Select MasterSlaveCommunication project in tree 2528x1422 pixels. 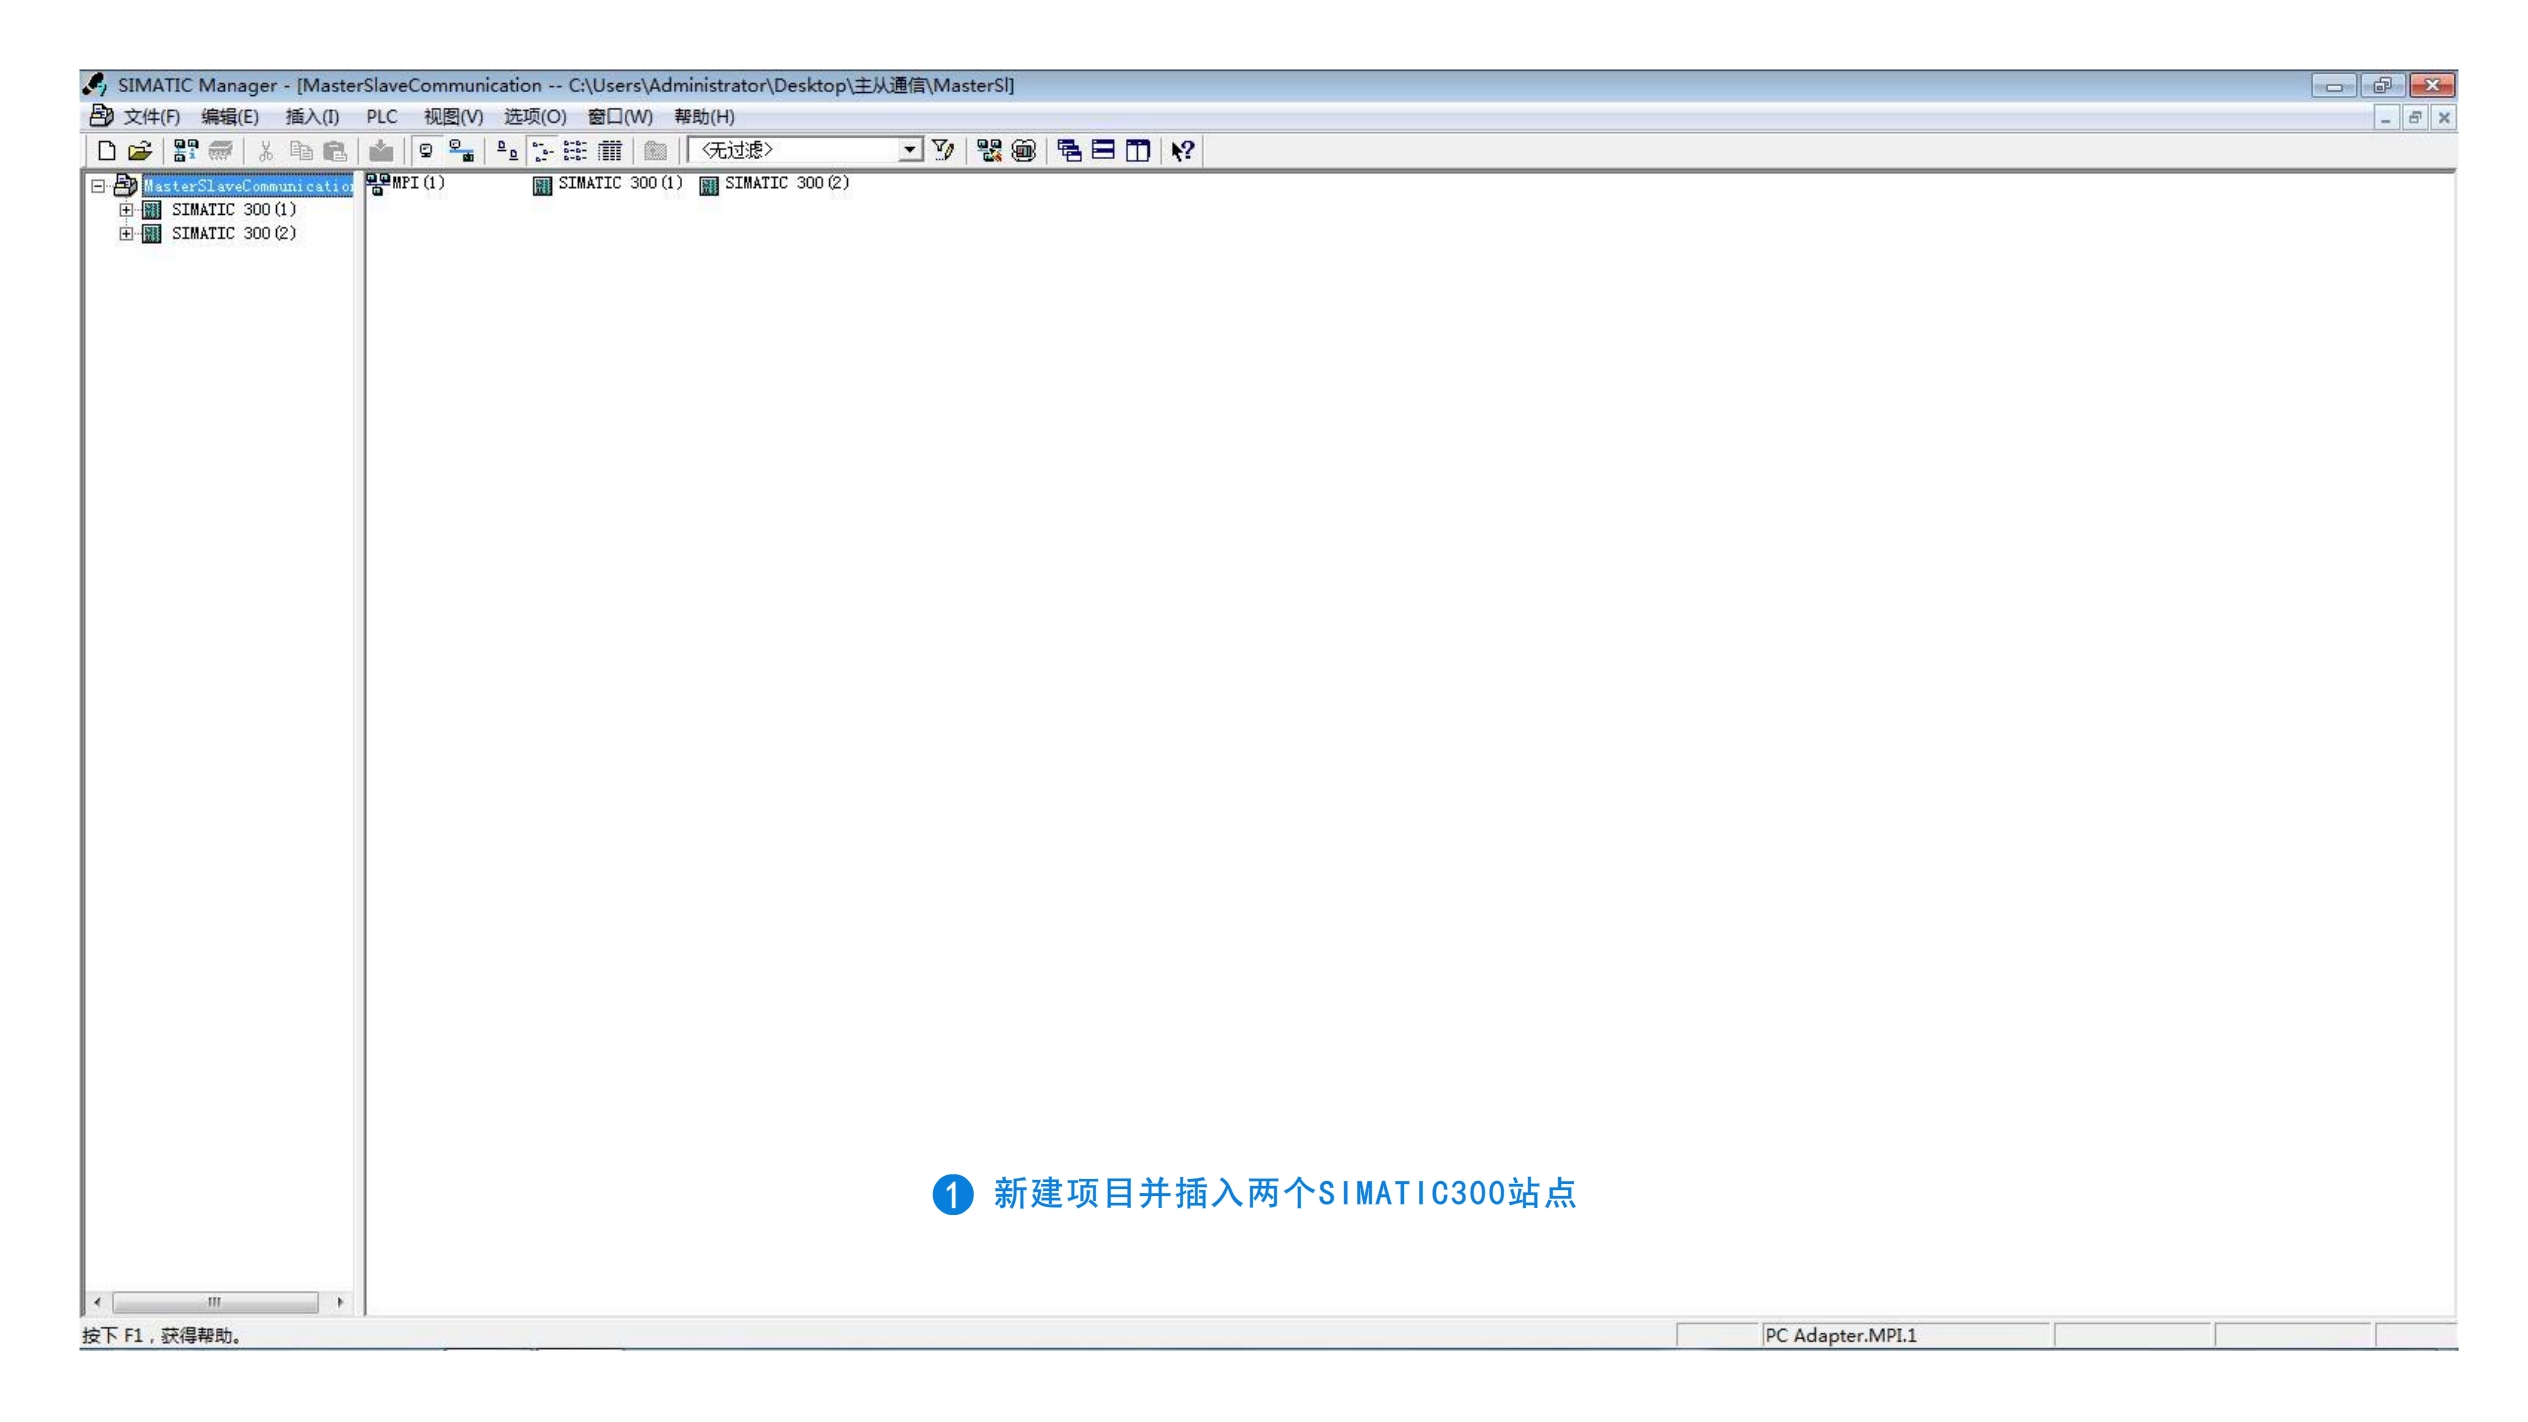tap(247, 186)
